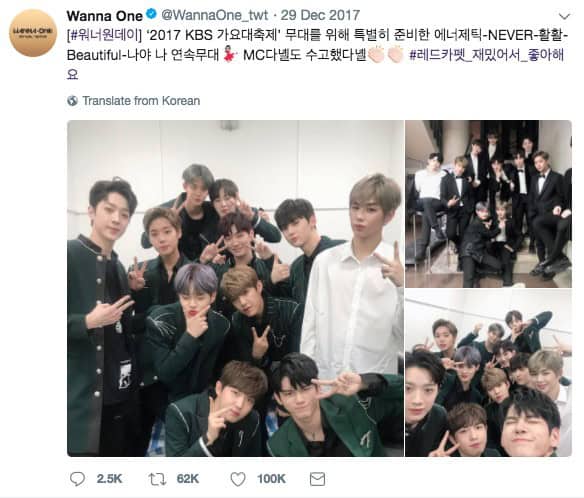View the large group selfie photo
This screenshot has height=498, width=584.
(x=235, y=288)
